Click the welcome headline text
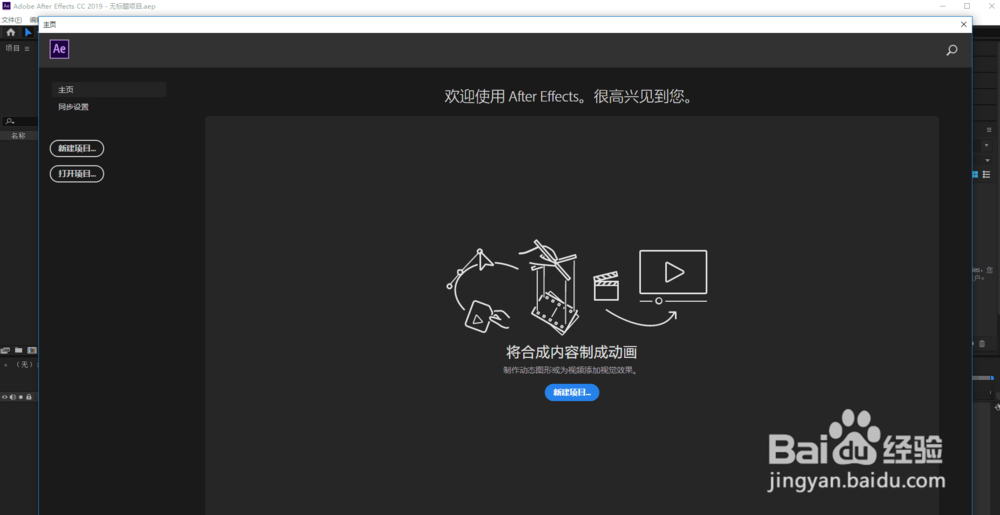Screen dimensions: 1000x515 569,97
